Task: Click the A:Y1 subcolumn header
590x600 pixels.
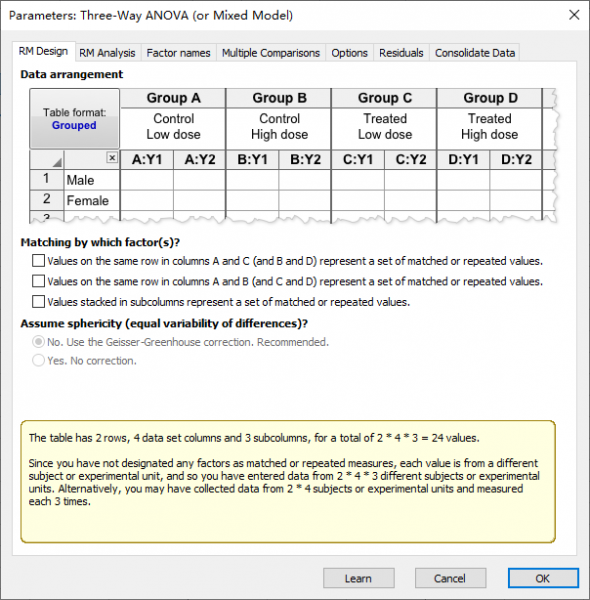Action: pos(147,160)
